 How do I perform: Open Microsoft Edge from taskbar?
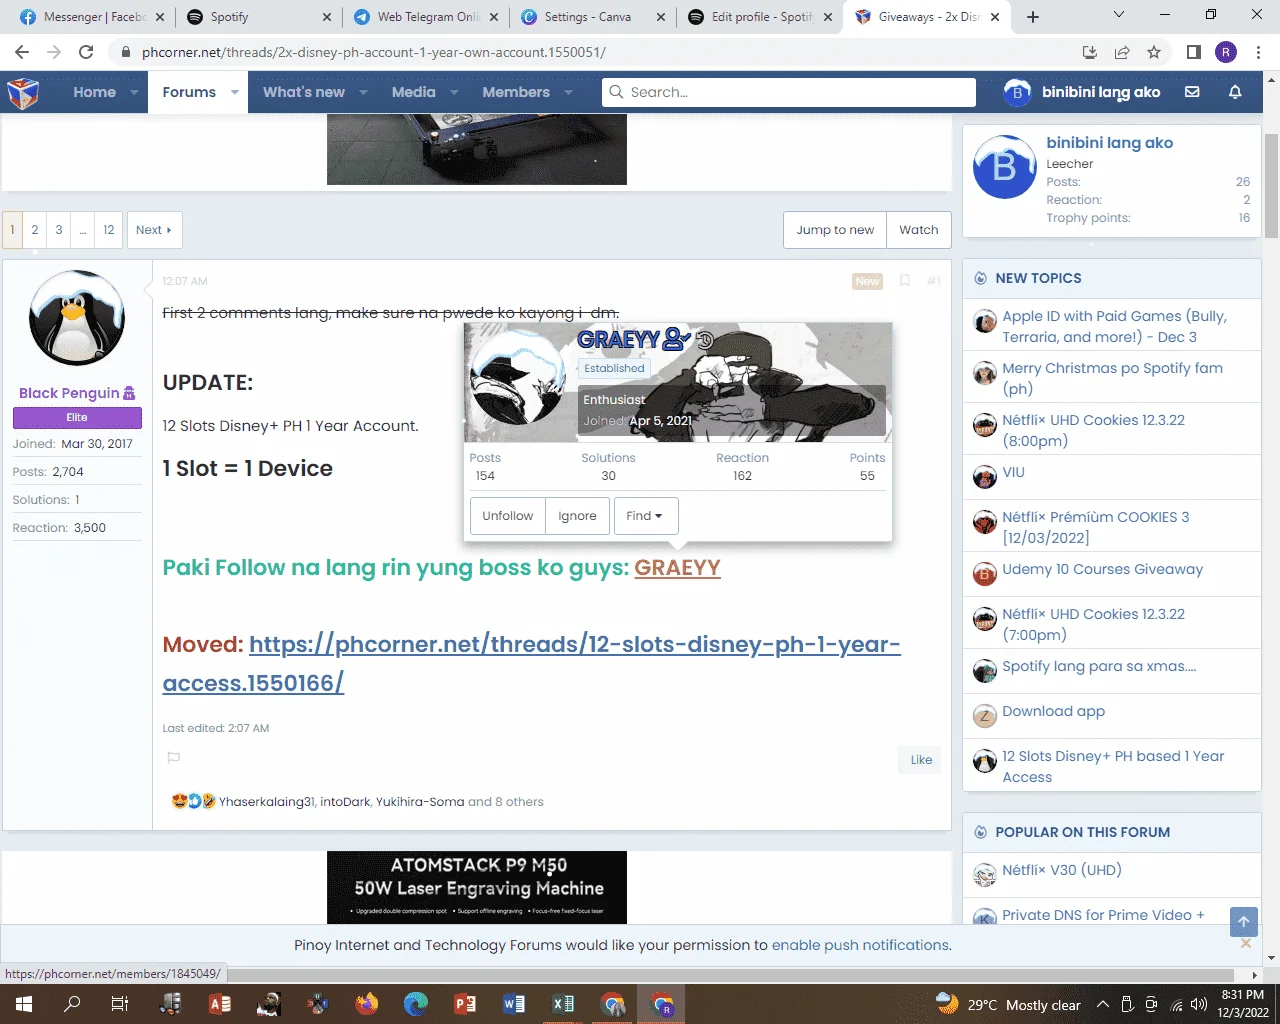[416, 1004]
